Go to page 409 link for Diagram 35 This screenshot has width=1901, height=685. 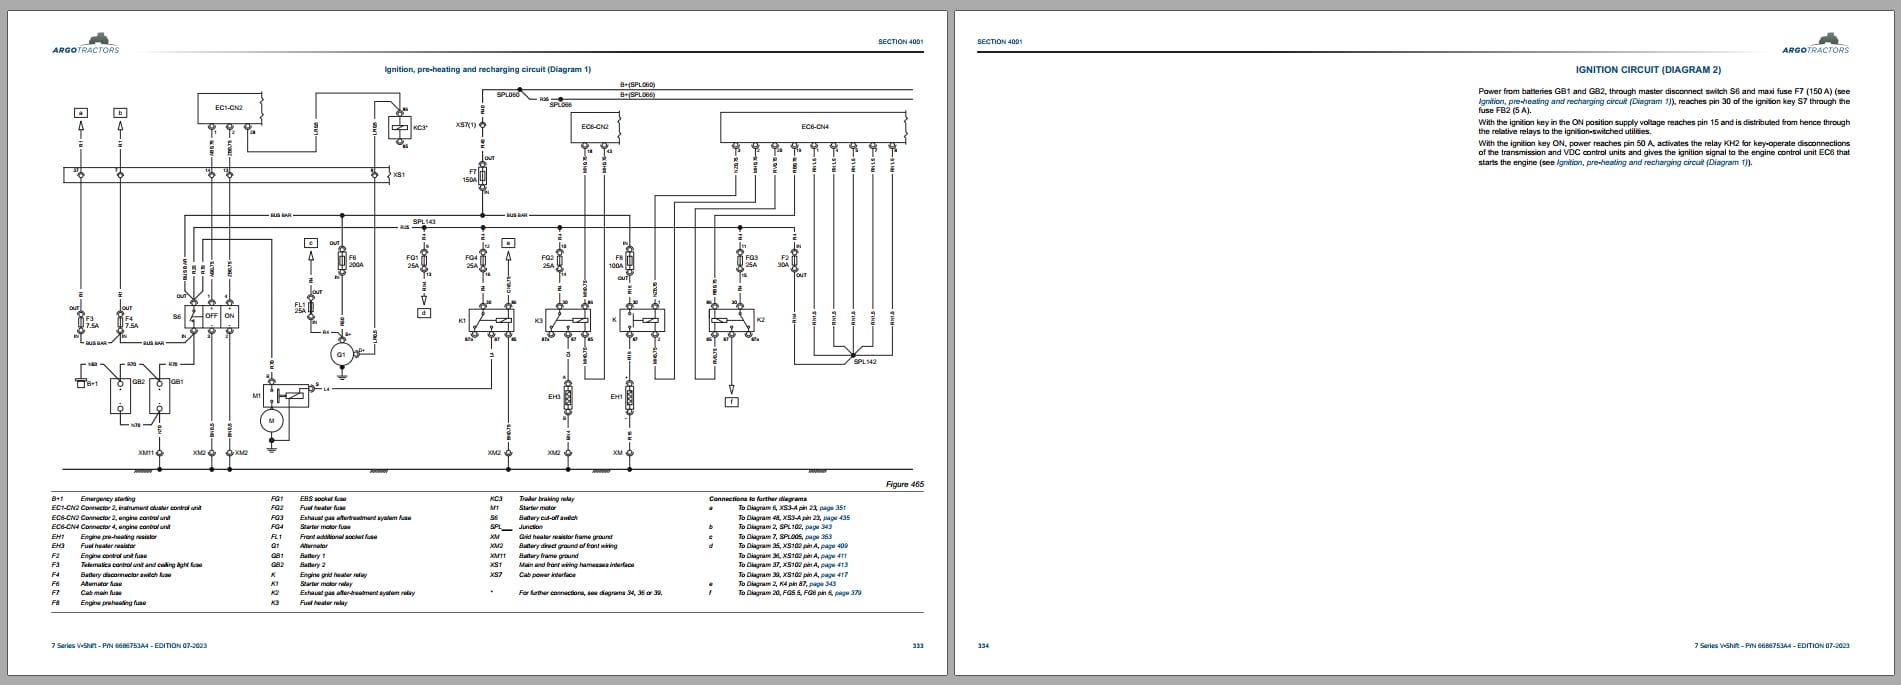tap(834, 546)
